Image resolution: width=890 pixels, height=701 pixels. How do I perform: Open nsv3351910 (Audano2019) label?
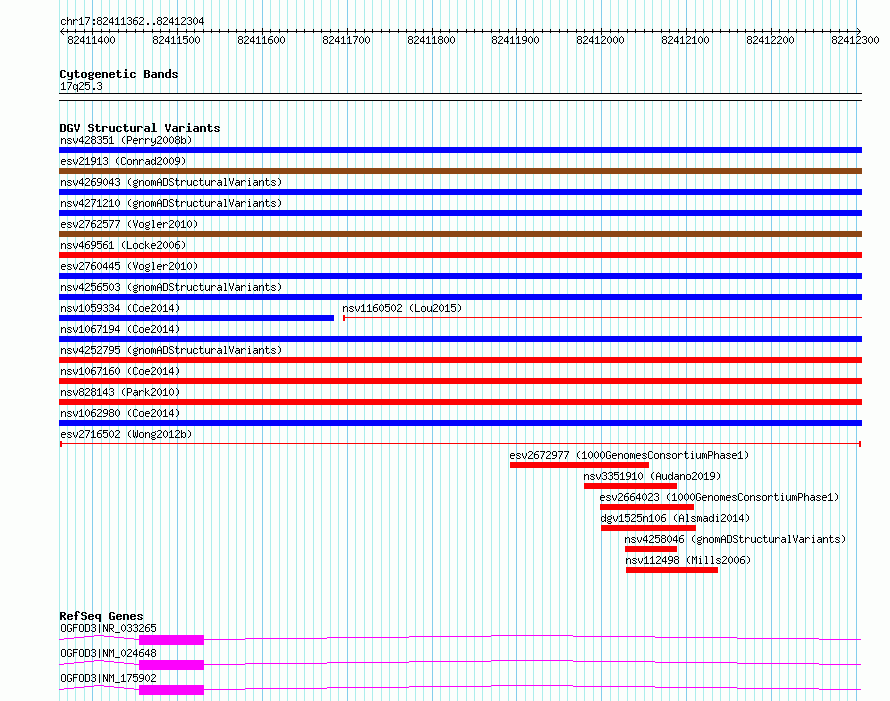(x=652, y=476)
